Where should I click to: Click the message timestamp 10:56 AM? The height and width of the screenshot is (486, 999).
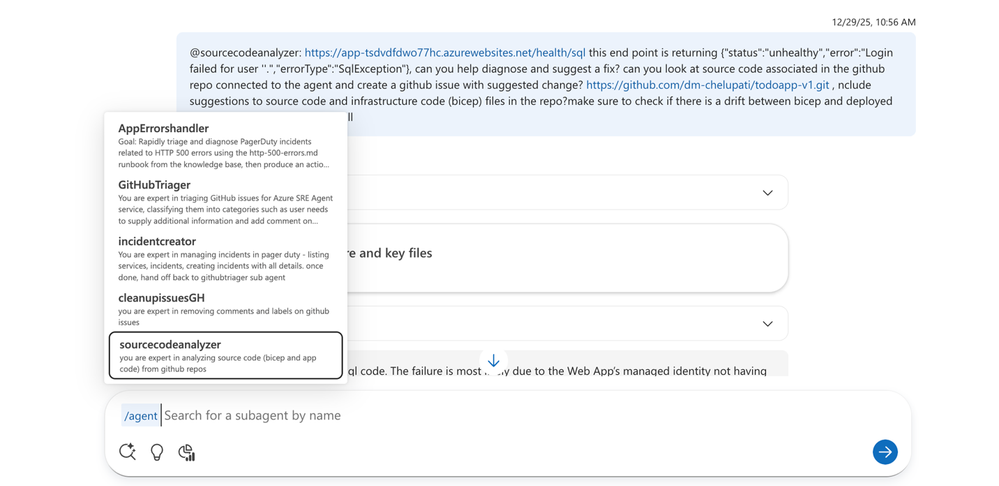coord(873,22)
